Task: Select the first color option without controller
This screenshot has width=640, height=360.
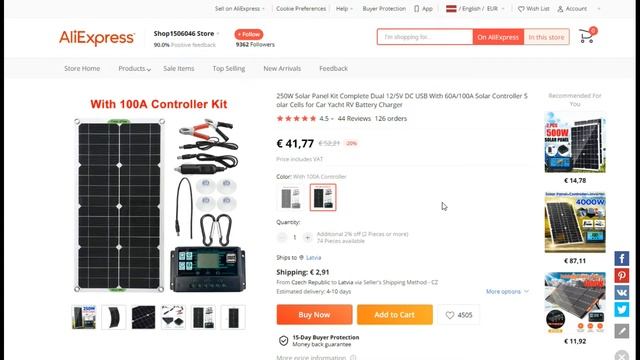Action: [291, 198]
